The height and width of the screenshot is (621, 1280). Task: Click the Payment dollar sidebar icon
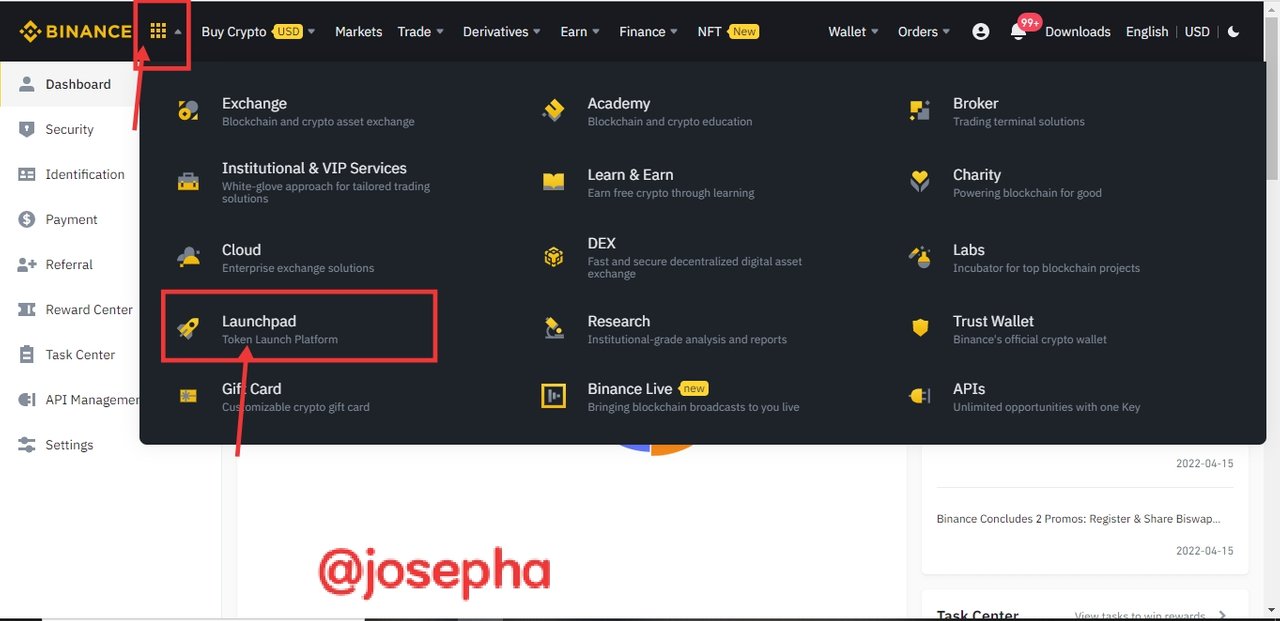27,219
